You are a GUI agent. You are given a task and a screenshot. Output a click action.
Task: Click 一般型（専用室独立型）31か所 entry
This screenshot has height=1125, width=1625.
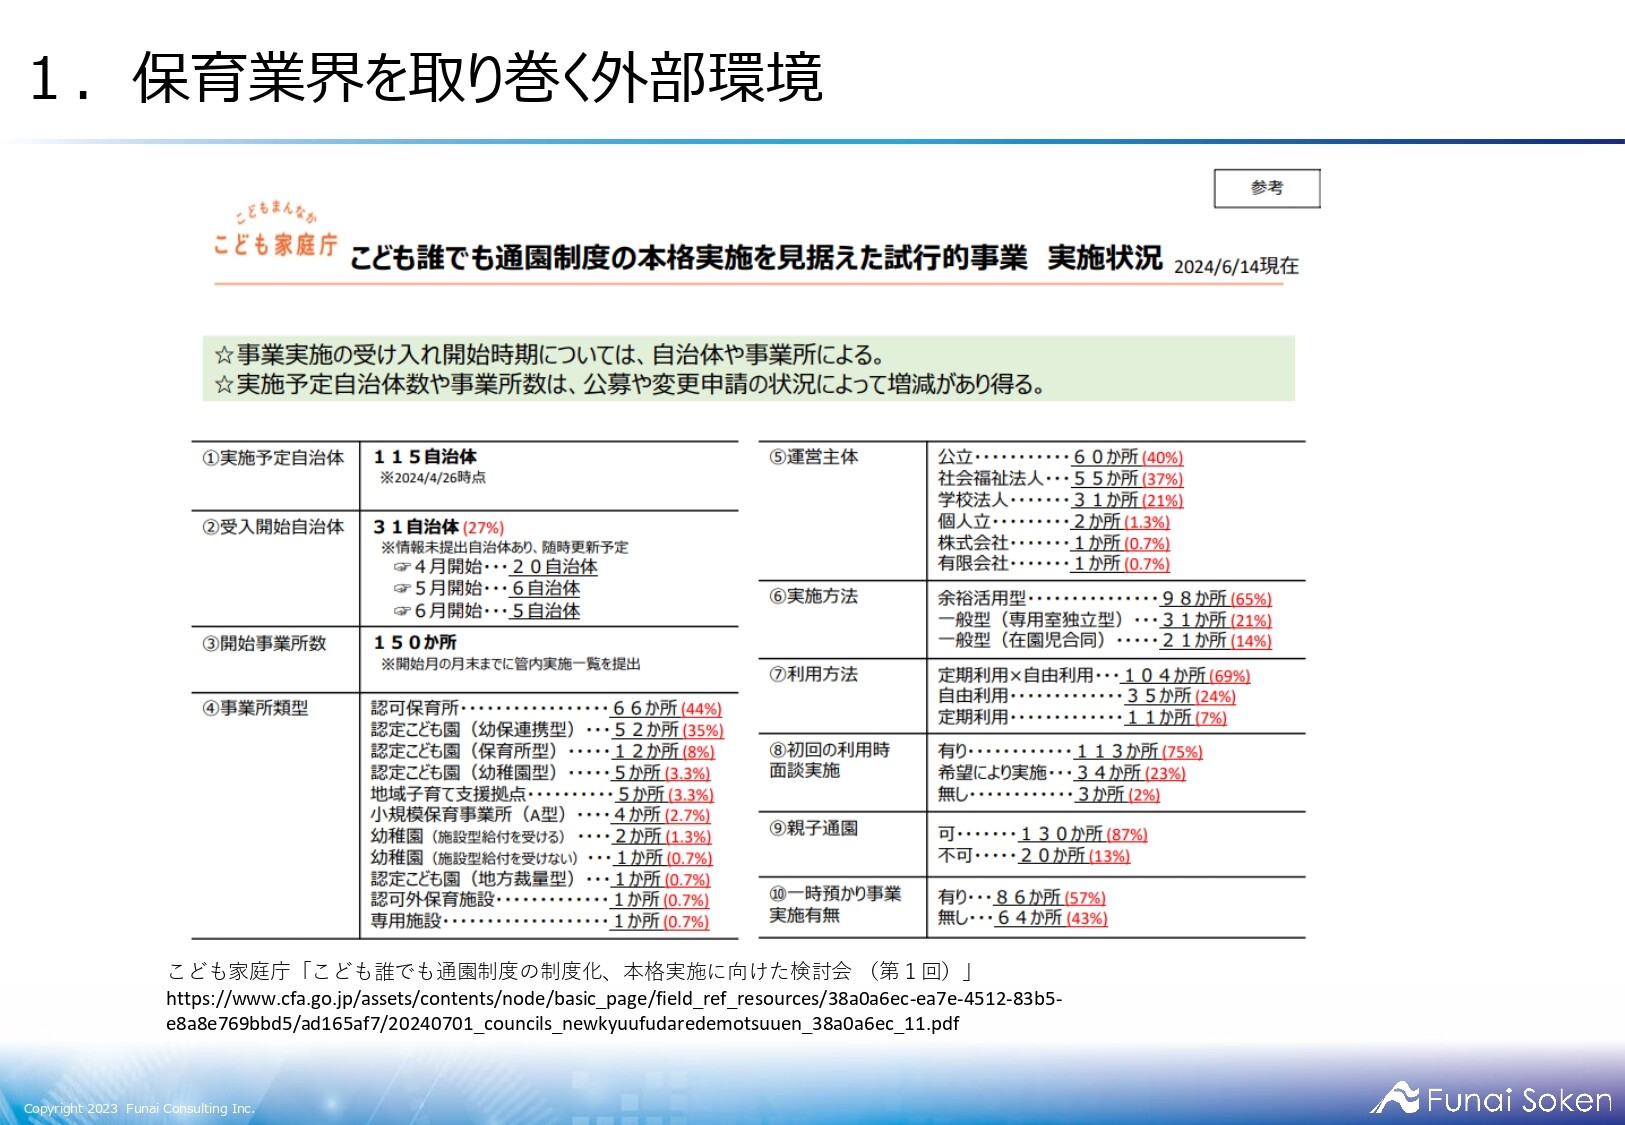click(1104, 620)
